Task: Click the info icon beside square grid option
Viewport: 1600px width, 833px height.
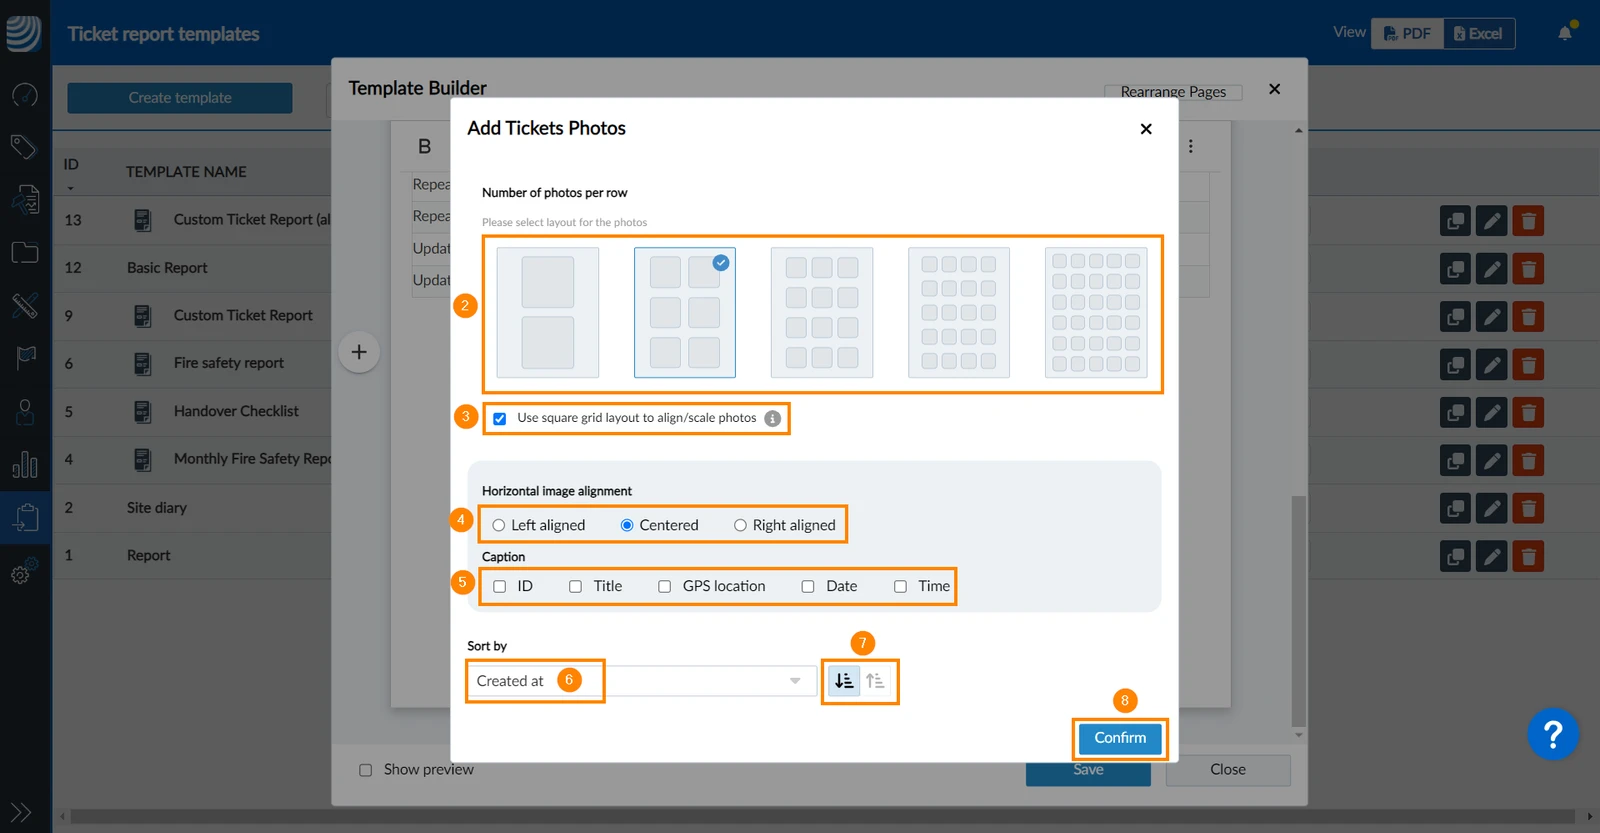Action: coord(773,419)
